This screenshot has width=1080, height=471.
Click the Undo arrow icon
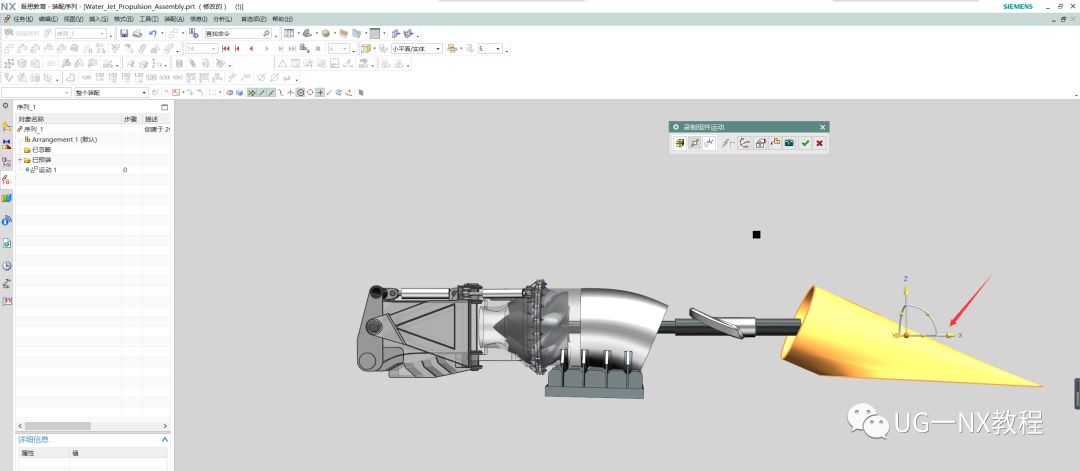pos(153,33)
